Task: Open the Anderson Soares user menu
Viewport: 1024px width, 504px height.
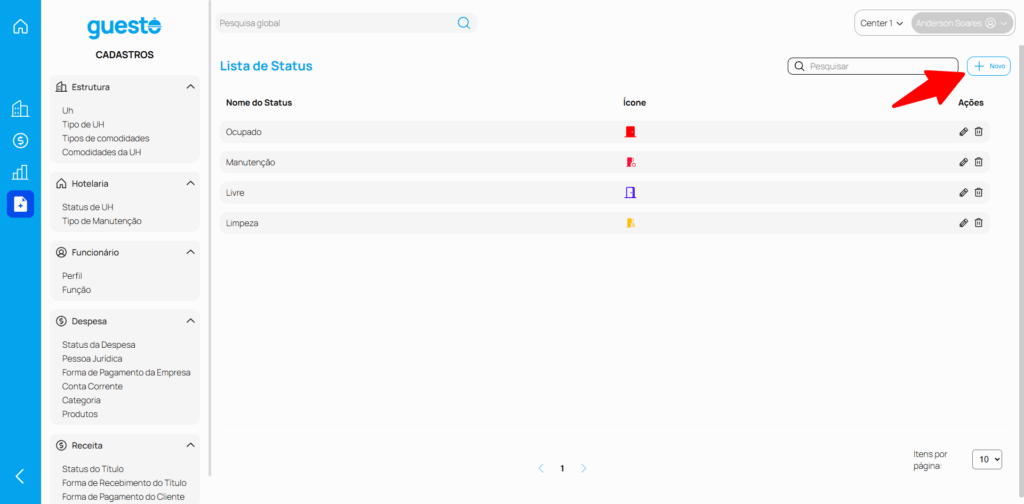Action: point(961,23)
